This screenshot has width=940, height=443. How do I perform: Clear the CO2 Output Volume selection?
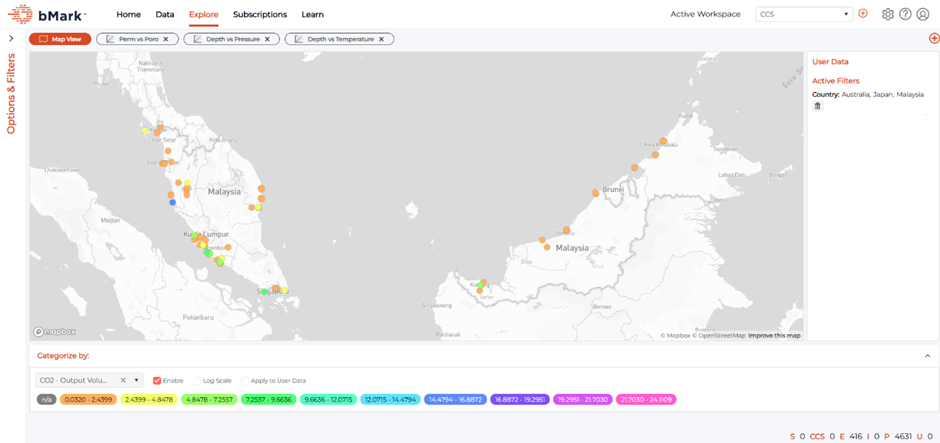[123, 380]
